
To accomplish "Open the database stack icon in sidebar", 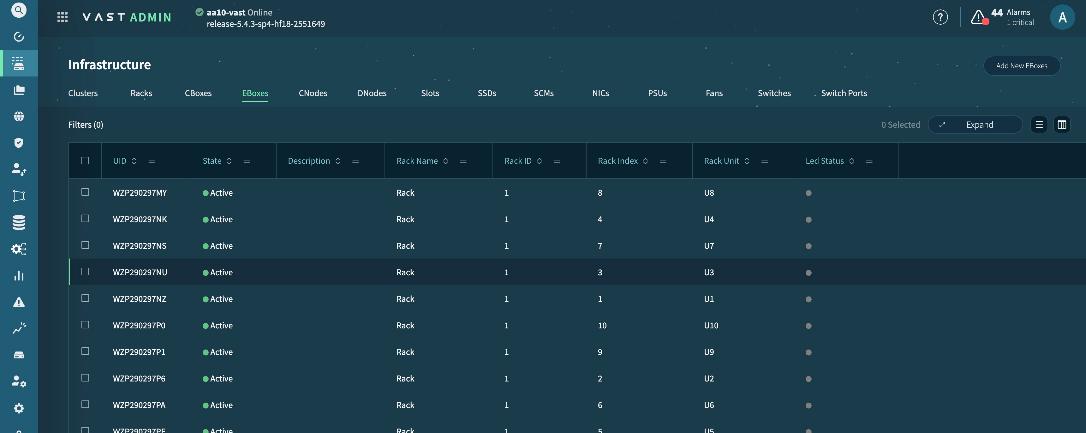I will pyautogui.click(x=19, y=222).
